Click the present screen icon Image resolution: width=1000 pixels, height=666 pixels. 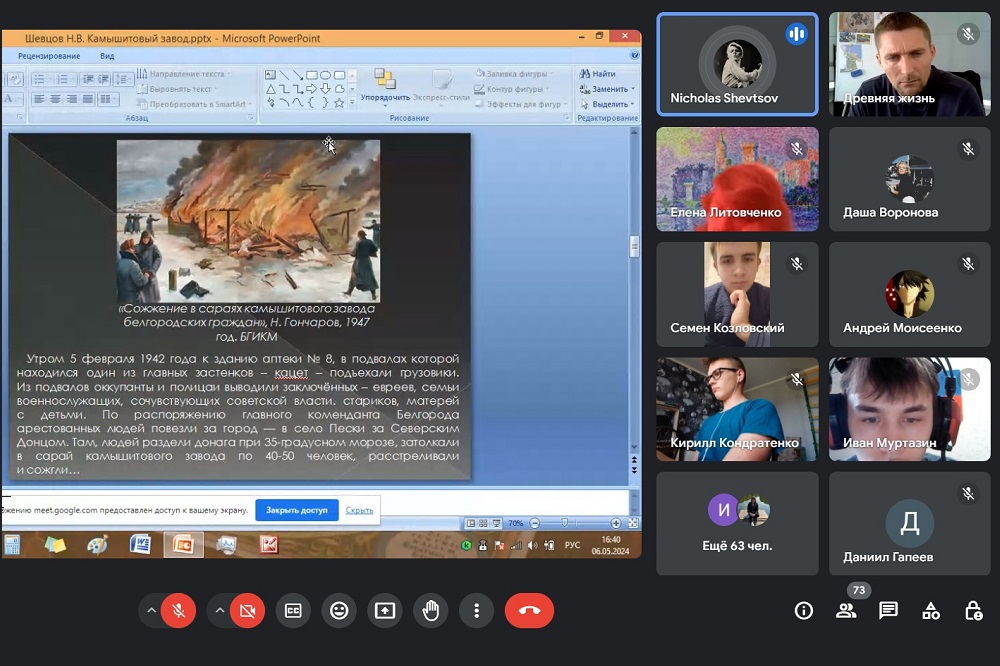click(x=385, y=610)
